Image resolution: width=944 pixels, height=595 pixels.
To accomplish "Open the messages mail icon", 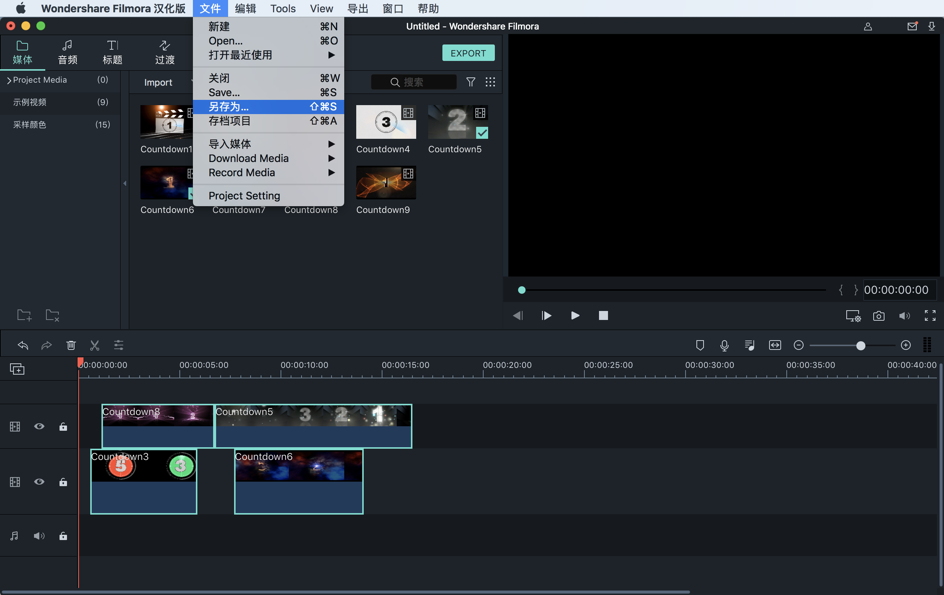I will coord(912,26).
